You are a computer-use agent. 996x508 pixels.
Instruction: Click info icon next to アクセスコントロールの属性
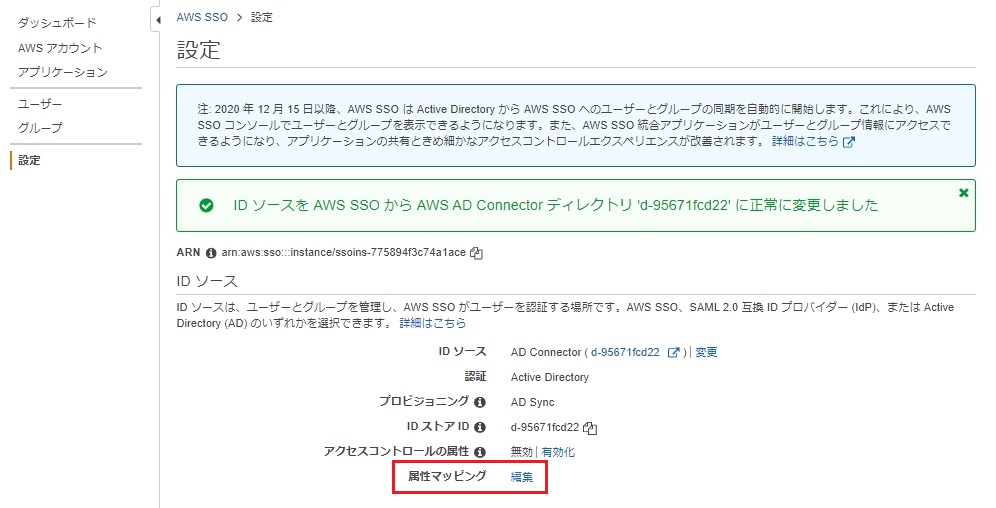[x=480, y=452]
